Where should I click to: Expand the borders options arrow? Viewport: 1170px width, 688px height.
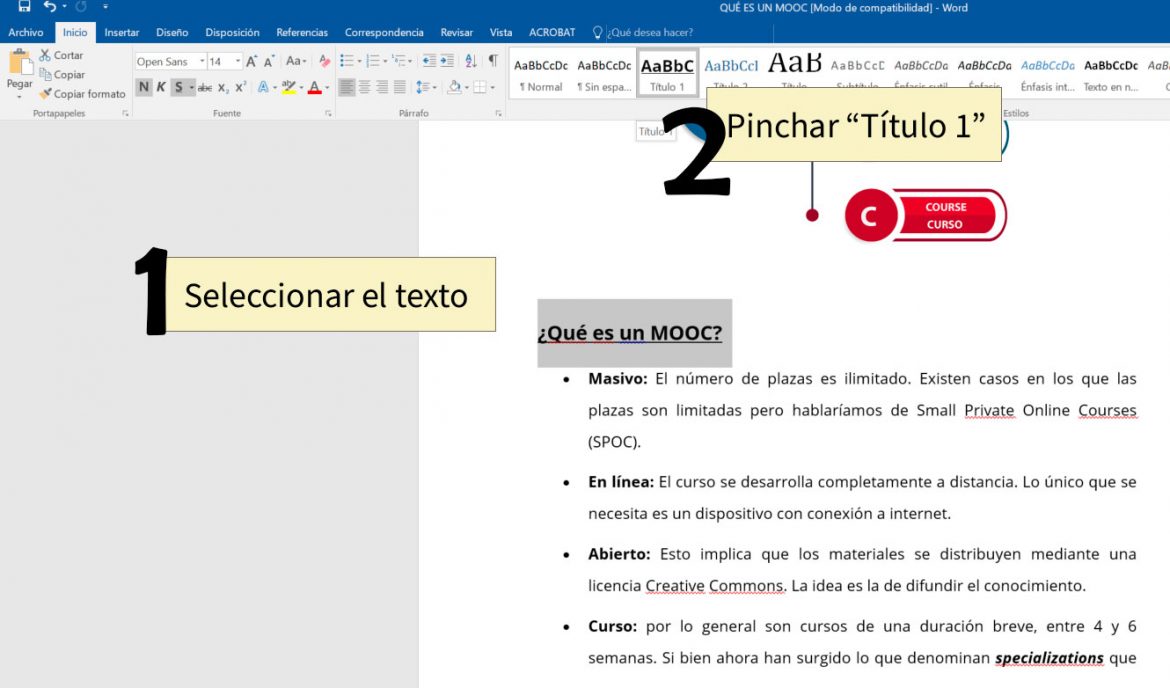coord(492,87)
